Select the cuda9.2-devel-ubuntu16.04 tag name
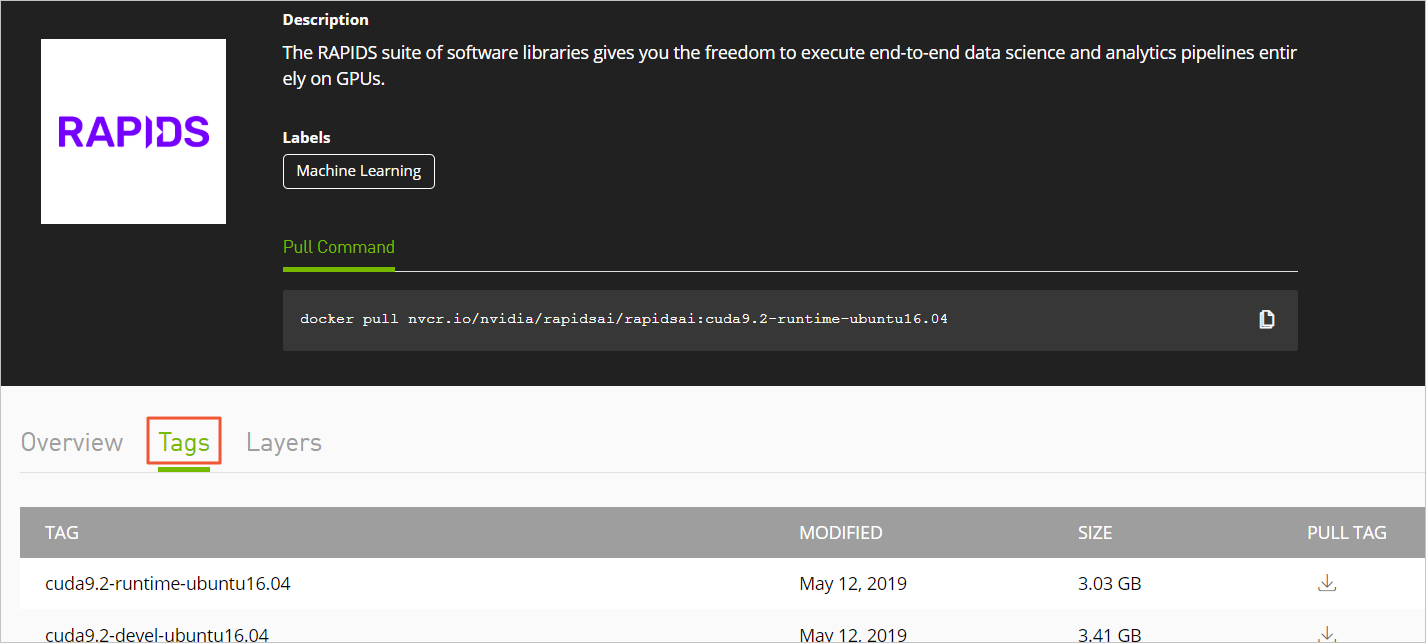 tap(157, 634)
